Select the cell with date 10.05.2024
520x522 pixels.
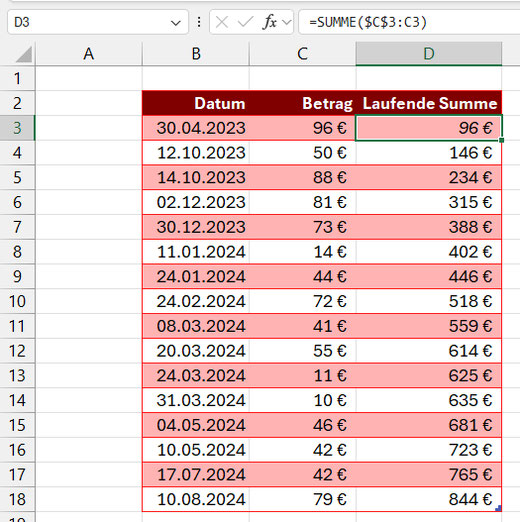(x=196, y=450)
